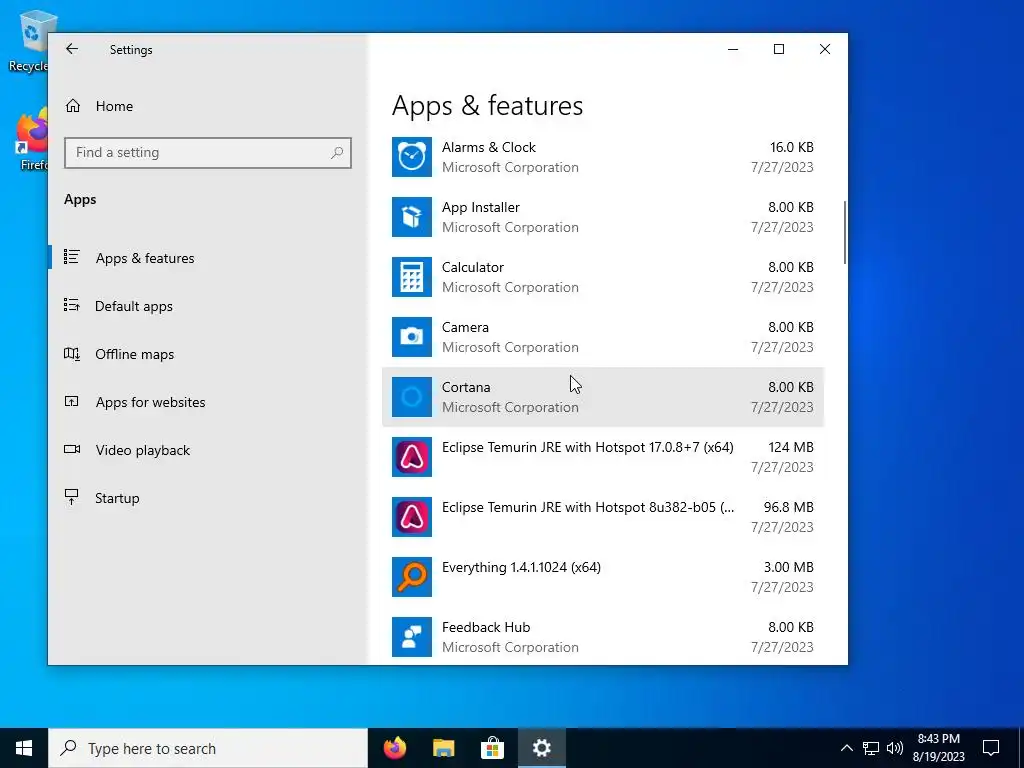Click the Alarms & Clock app icon
Image resolution: width=1024 pixels, height=768 pixels.
(411, 157)
